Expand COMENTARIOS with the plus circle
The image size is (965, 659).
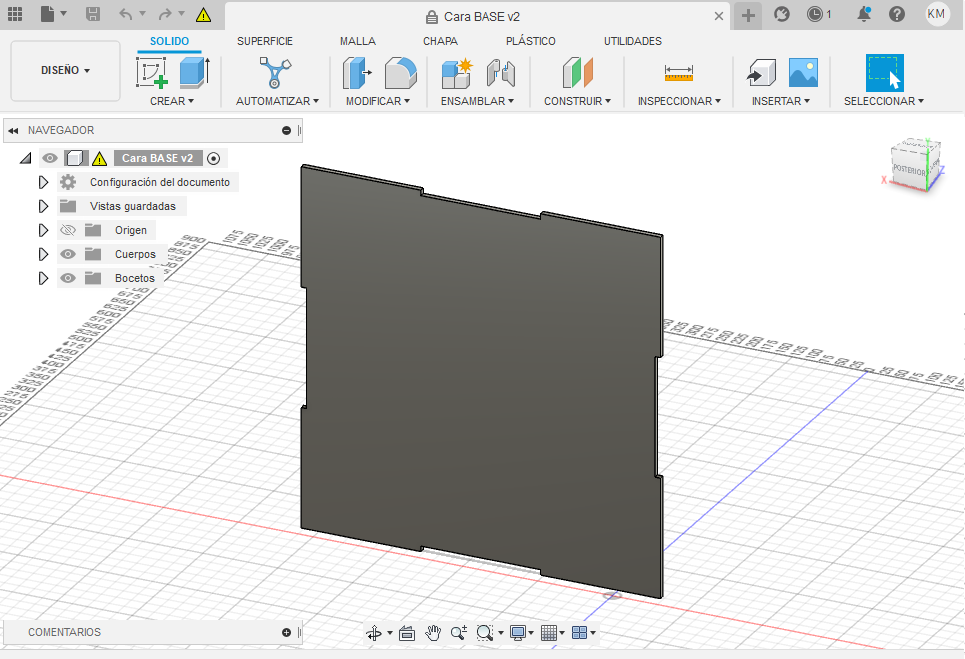coord(286,633)
